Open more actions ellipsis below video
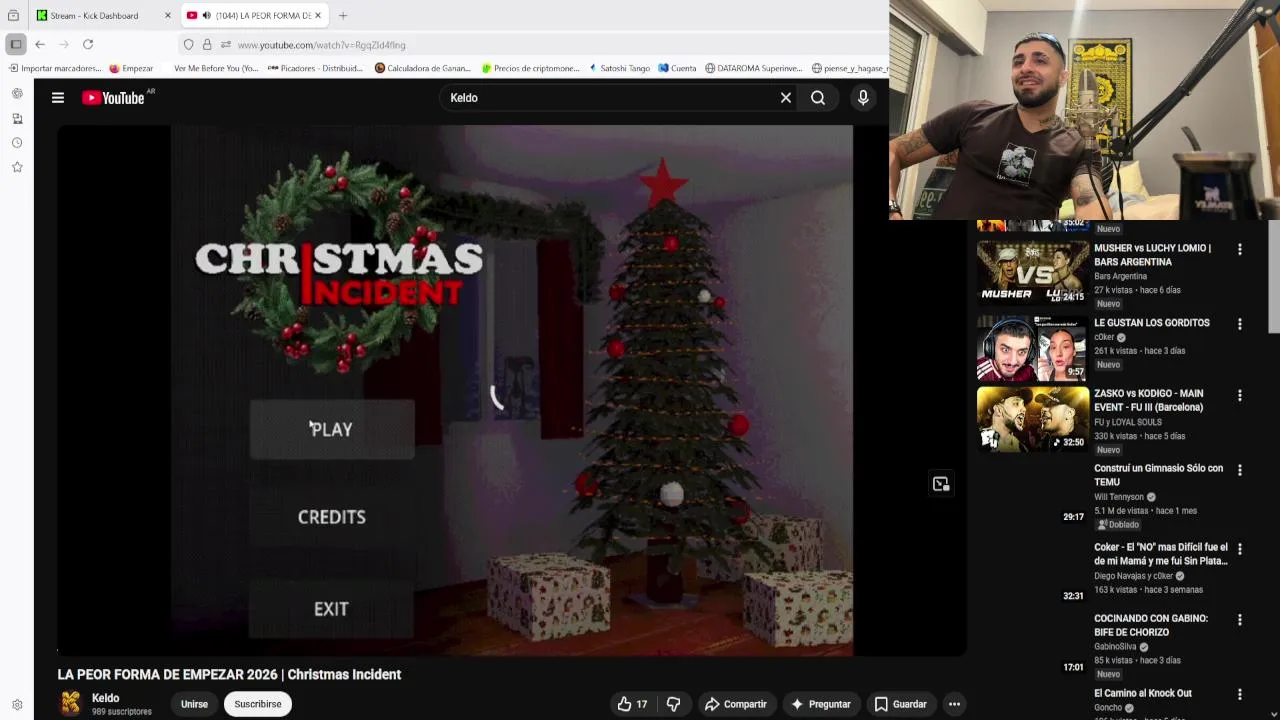The height and width of the screenshot is (720, 1280). [x=954, y=704]
